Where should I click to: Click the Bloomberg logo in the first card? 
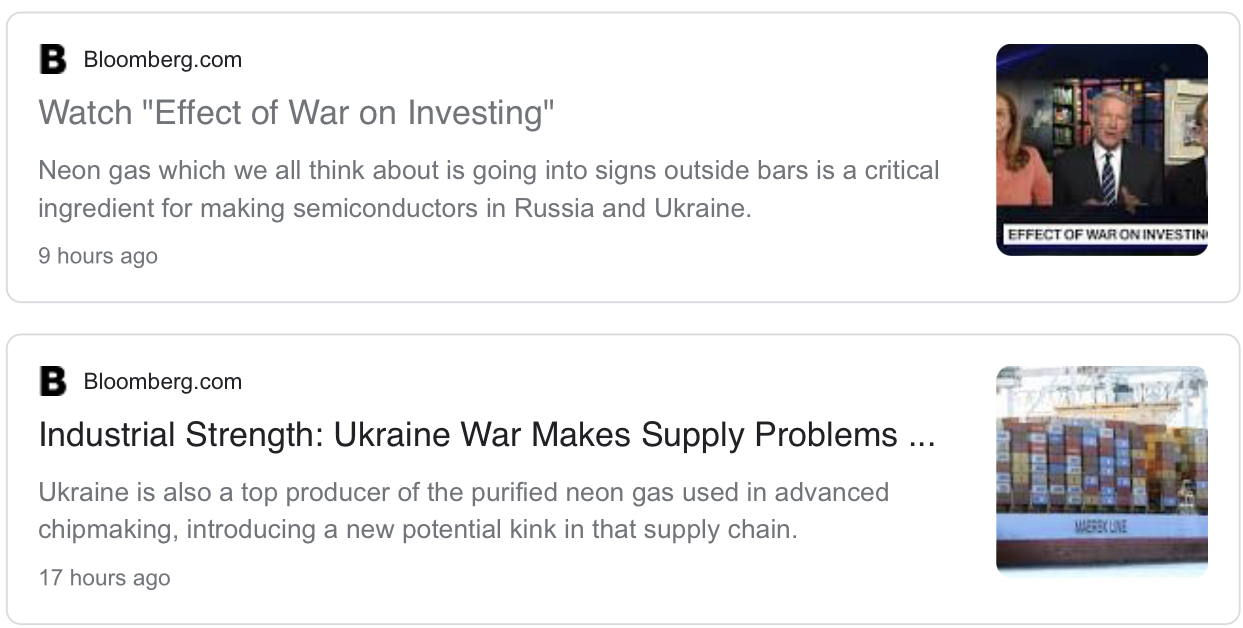(x=52, y=60)
